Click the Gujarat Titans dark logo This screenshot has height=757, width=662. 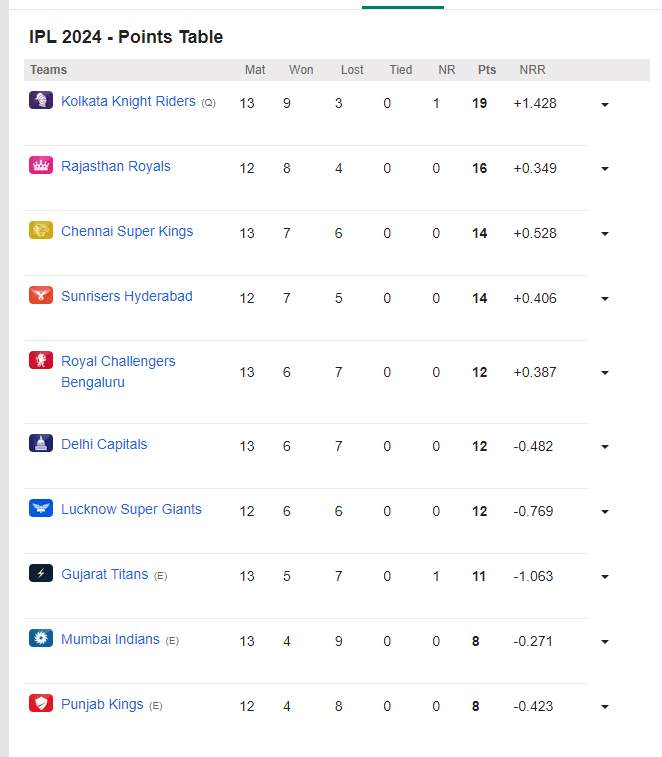click(41, 573)
